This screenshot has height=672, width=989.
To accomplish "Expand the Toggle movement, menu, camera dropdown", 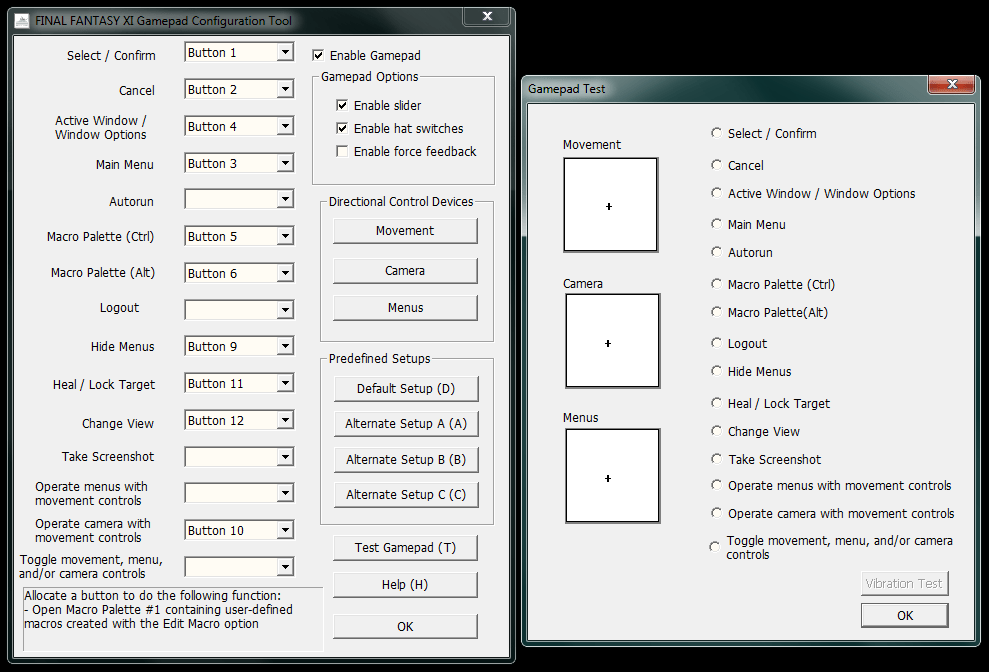I will pos(285,567).
